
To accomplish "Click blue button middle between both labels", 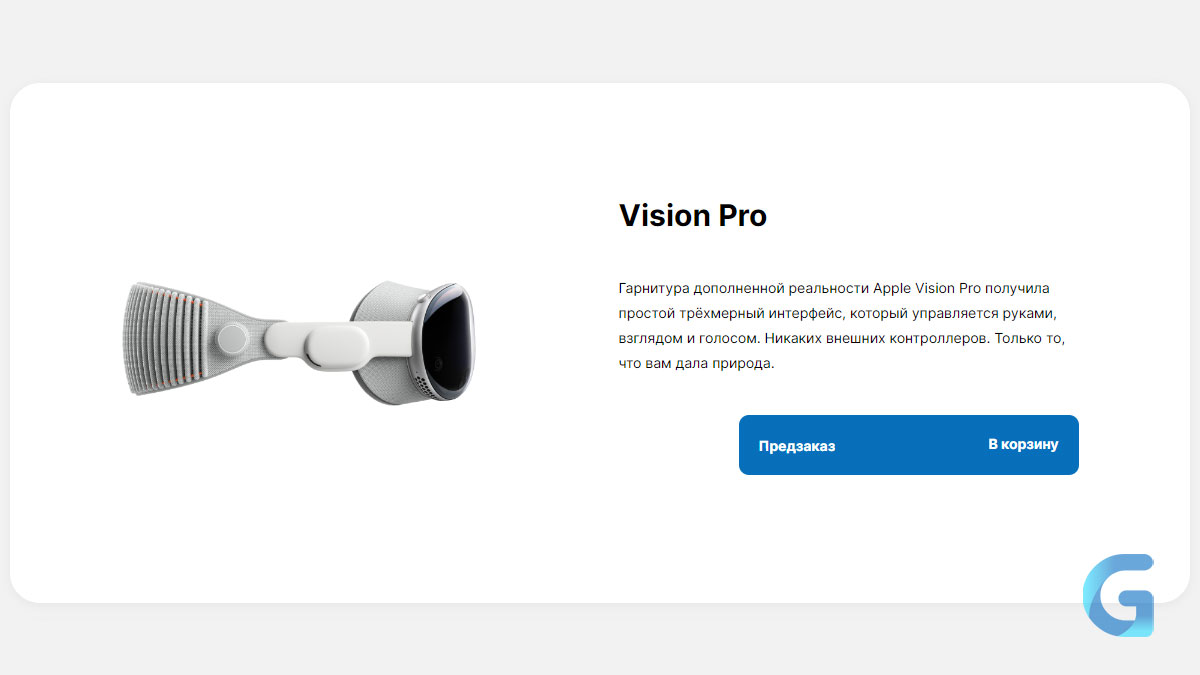I will tap(910, 445).
